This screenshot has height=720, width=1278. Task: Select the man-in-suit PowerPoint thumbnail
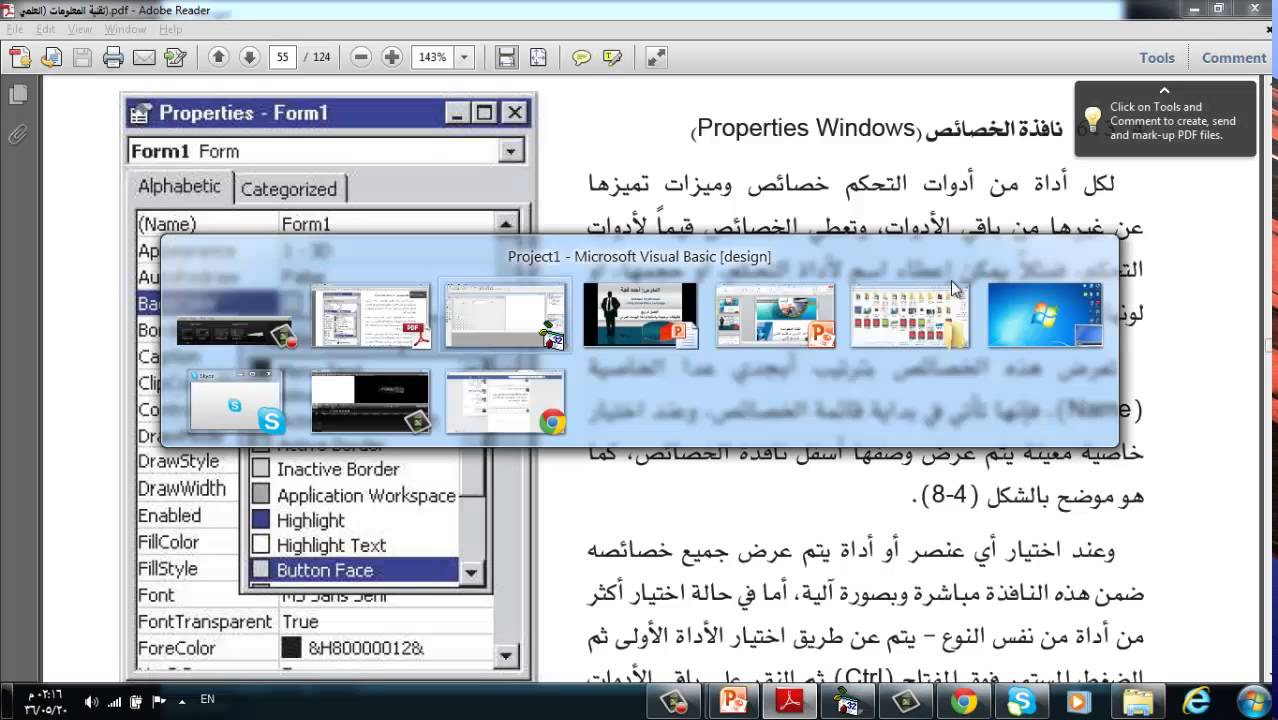pyautogui.click(x=640, y=316)
